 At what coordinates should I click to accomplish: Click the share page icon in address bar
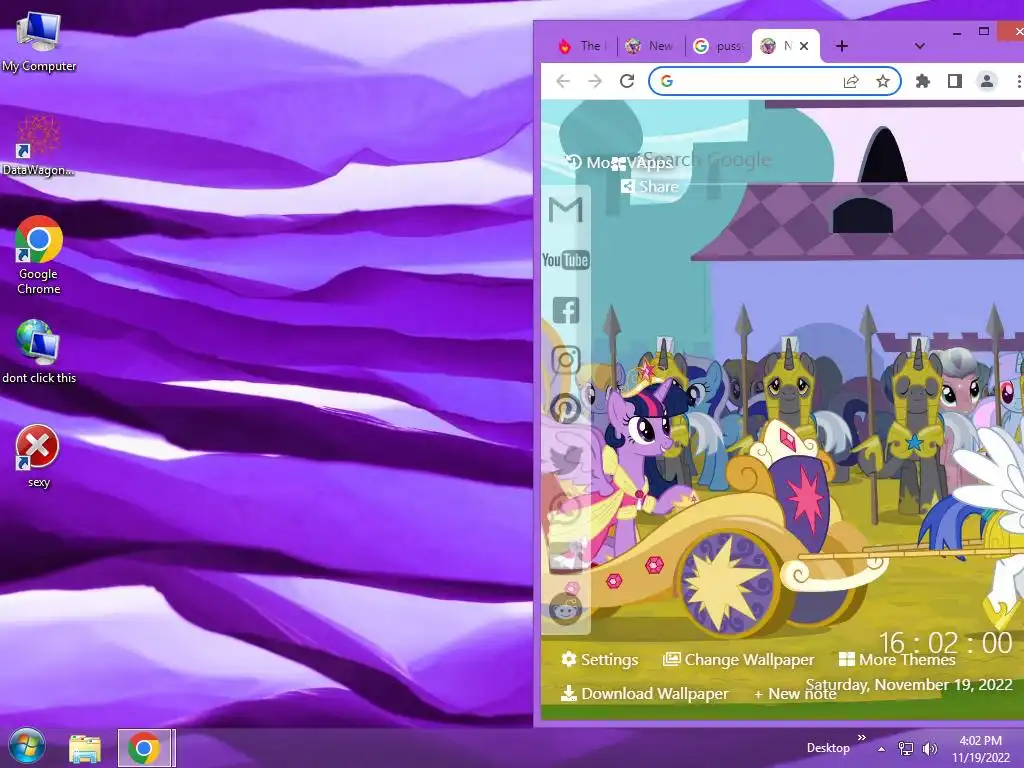pos(851,82)
